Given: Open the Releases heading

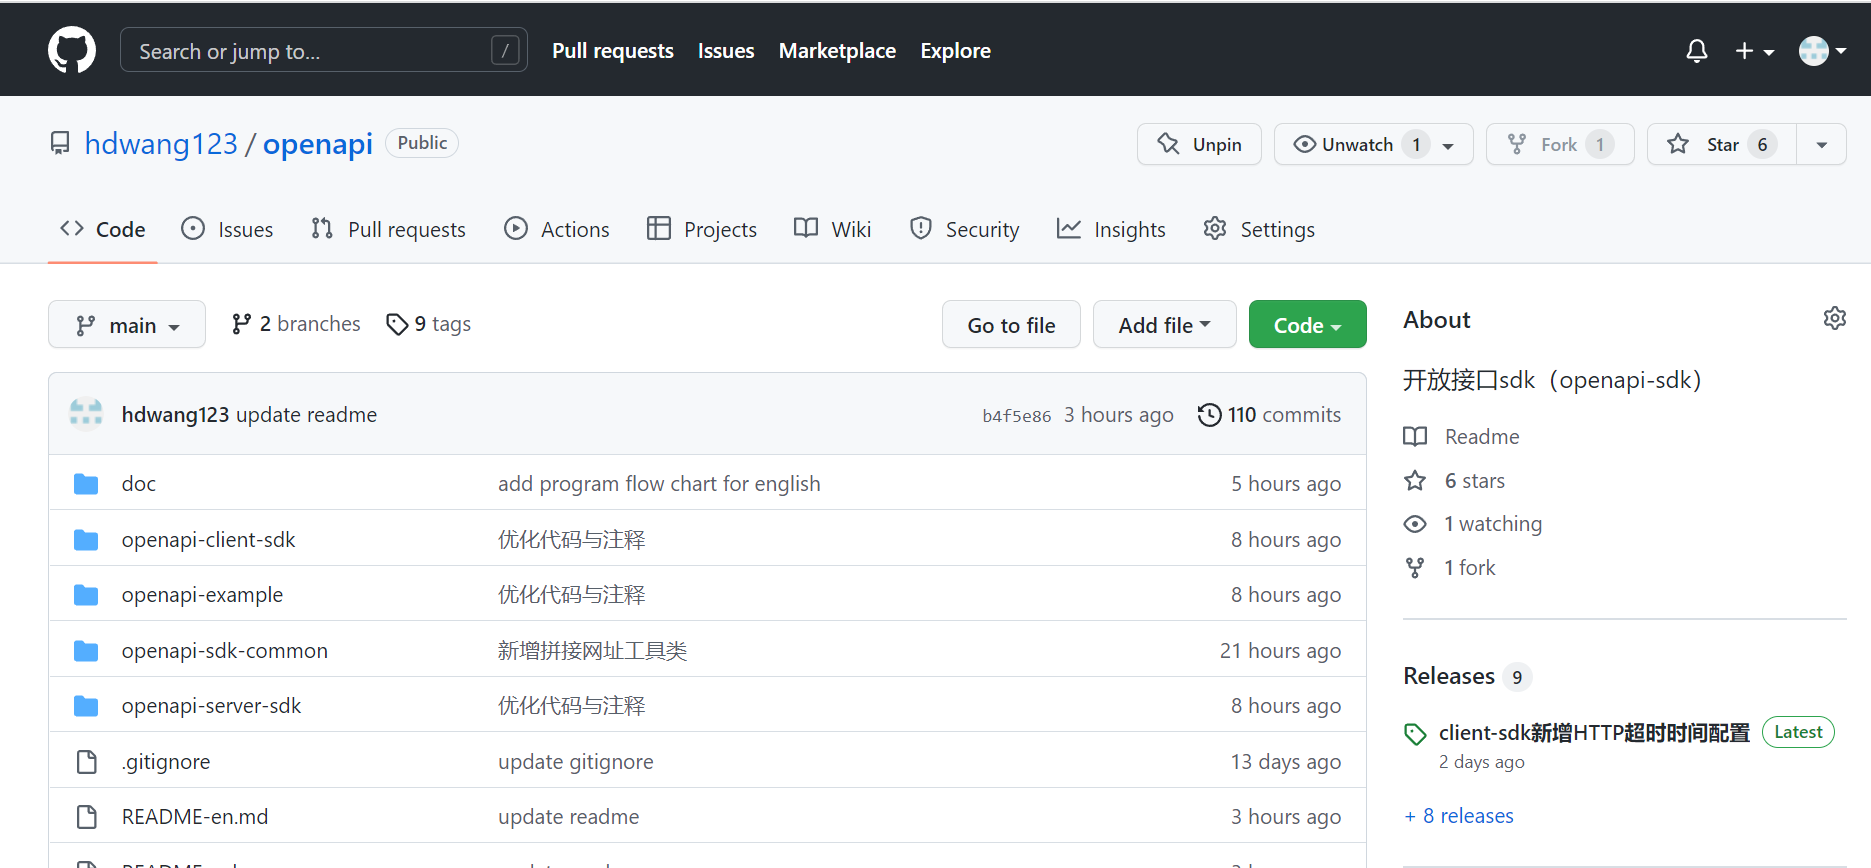Looking at the screenshot, I should click(1449, 676).
